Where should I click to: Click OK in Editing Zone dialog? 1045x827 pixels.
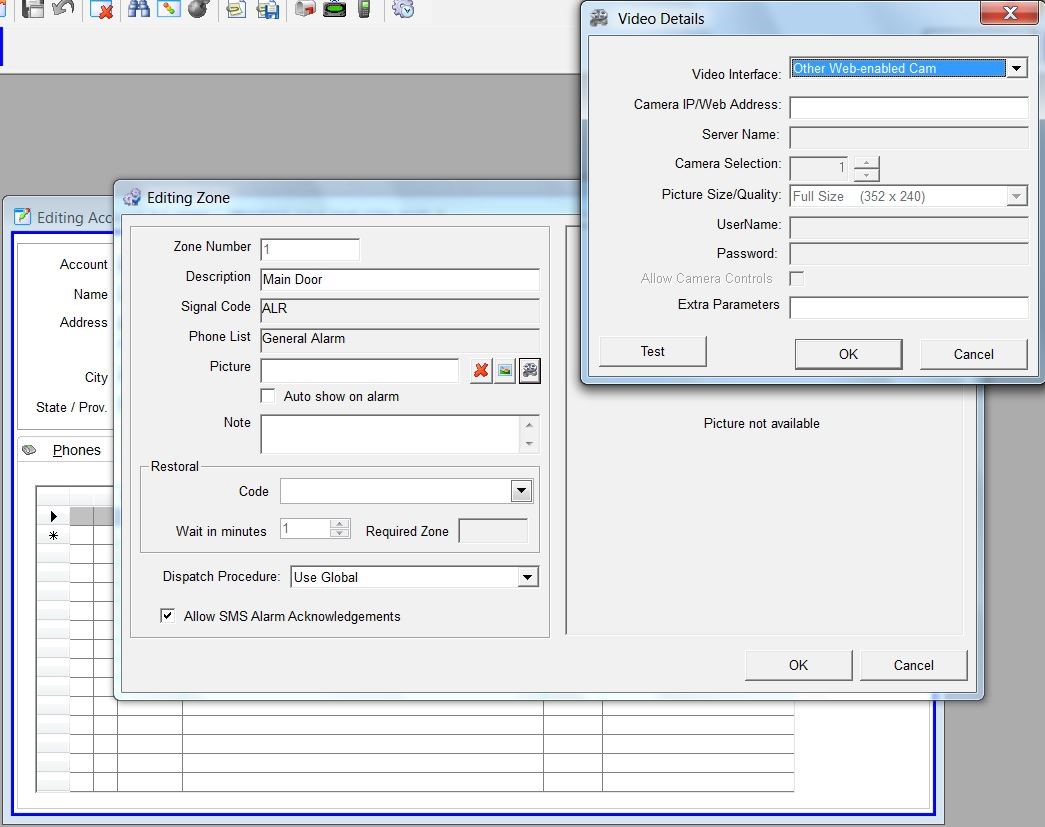coord(798,665)
